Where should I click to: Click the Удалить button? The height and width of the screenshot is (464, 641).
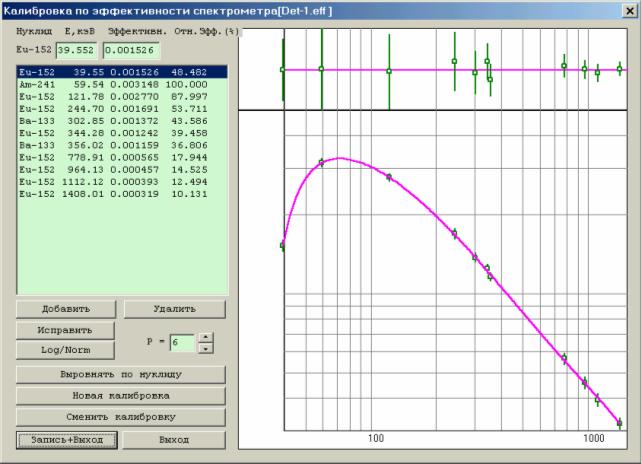(x=175, y=309)
